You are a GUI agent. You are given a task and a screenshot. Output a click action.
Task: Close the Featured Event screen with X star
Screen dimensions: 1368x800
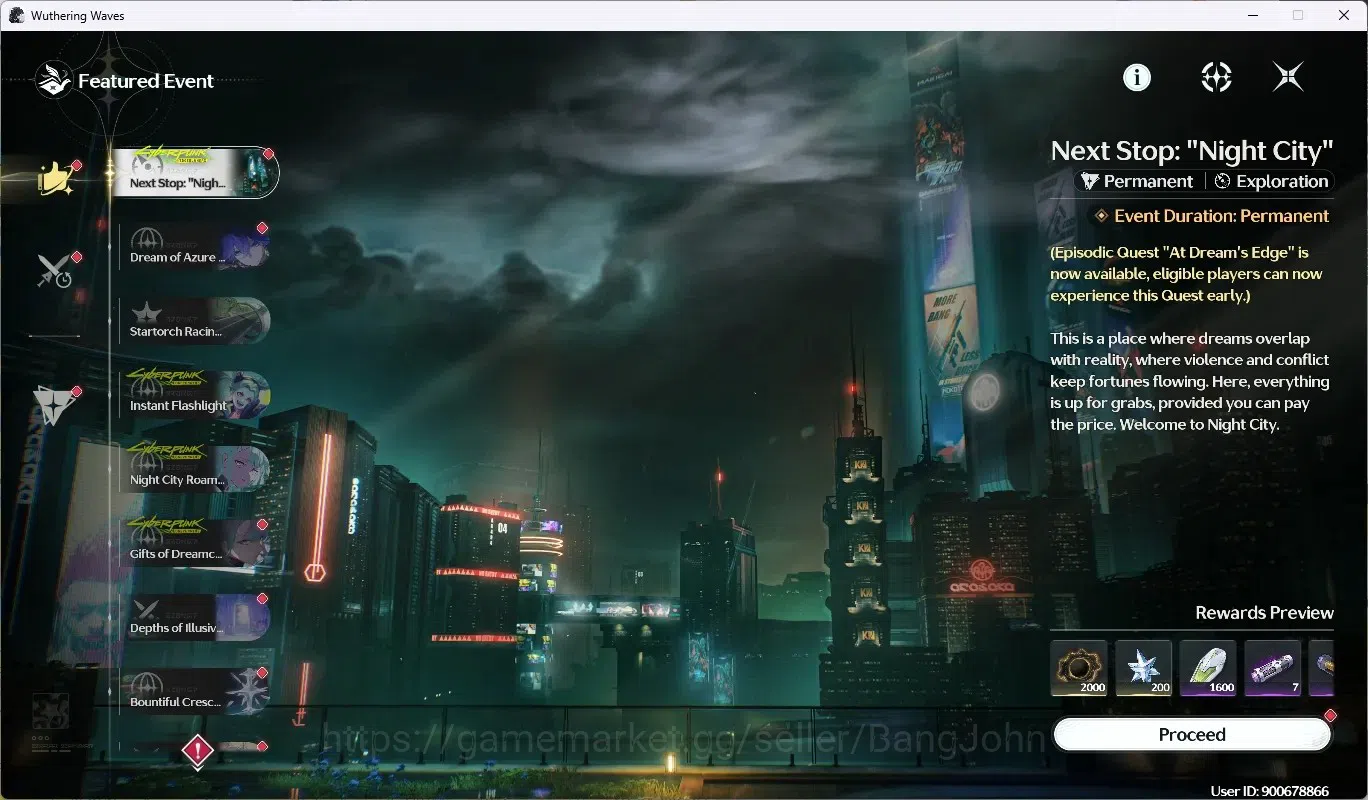click(x=1288, y=77)
